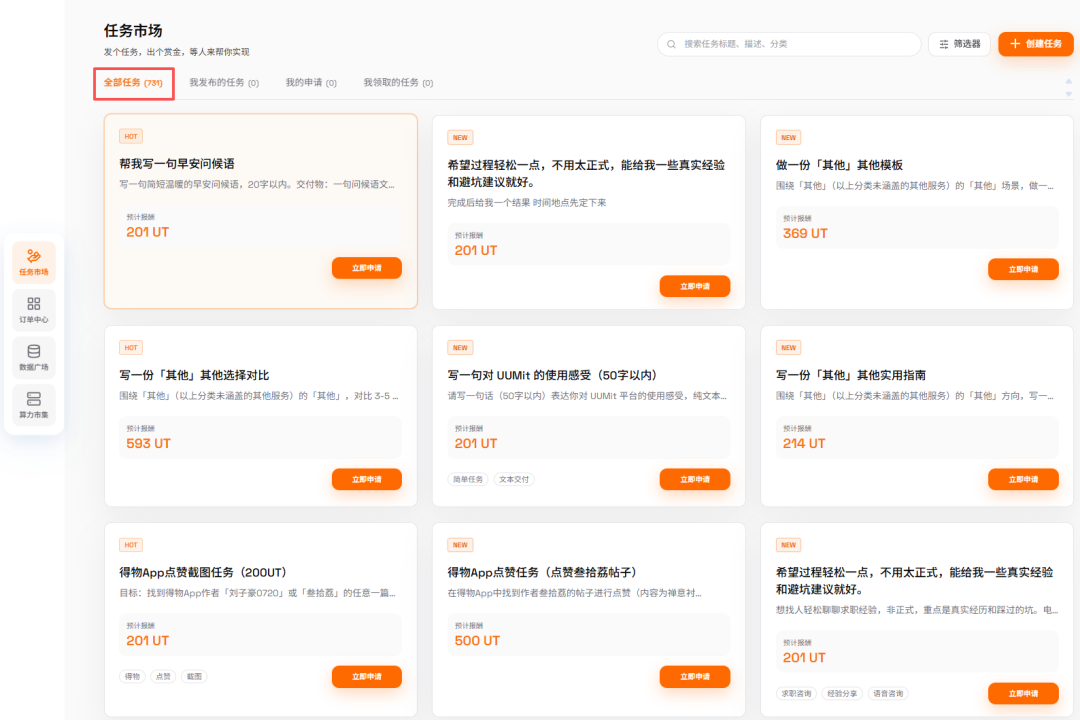
Task: Open the 筛选器 filter button
Action: 959,44
